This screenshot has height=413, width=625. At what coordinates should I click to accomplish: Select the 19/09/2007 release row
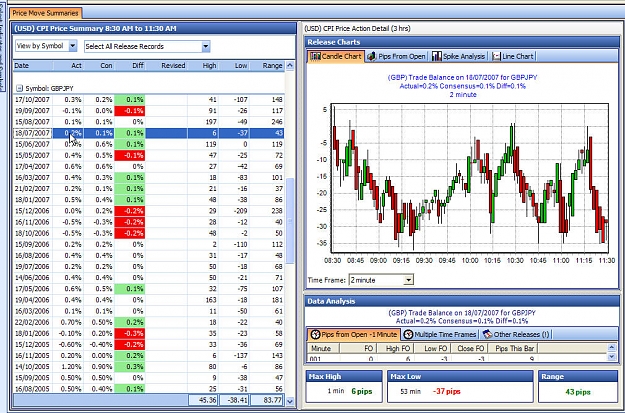[x=149, y=110]
